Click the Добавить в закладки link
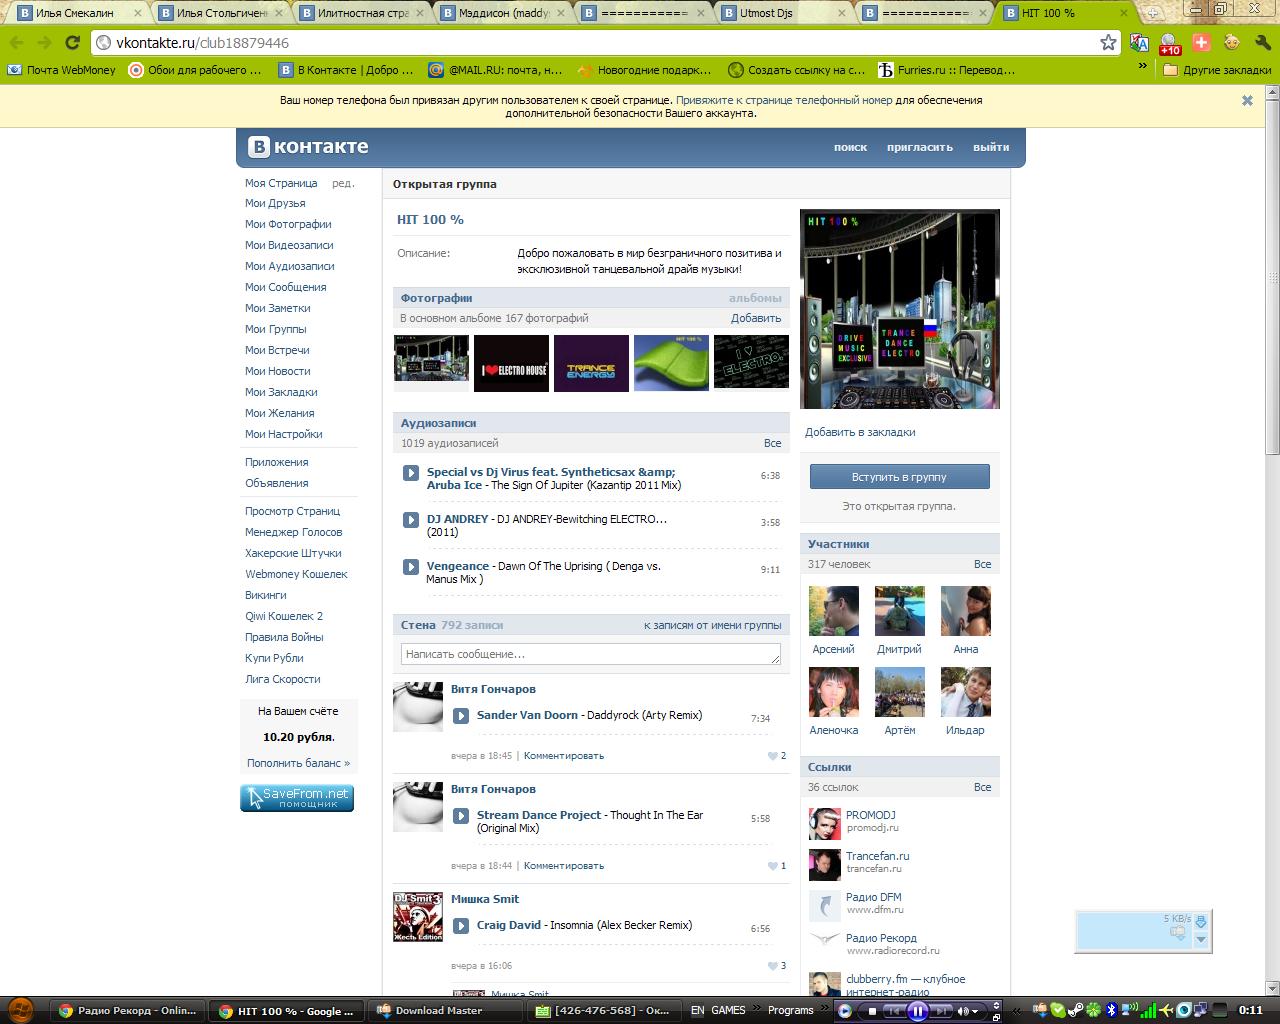The image size is (1280, 1024). click(x=860, y=432)
